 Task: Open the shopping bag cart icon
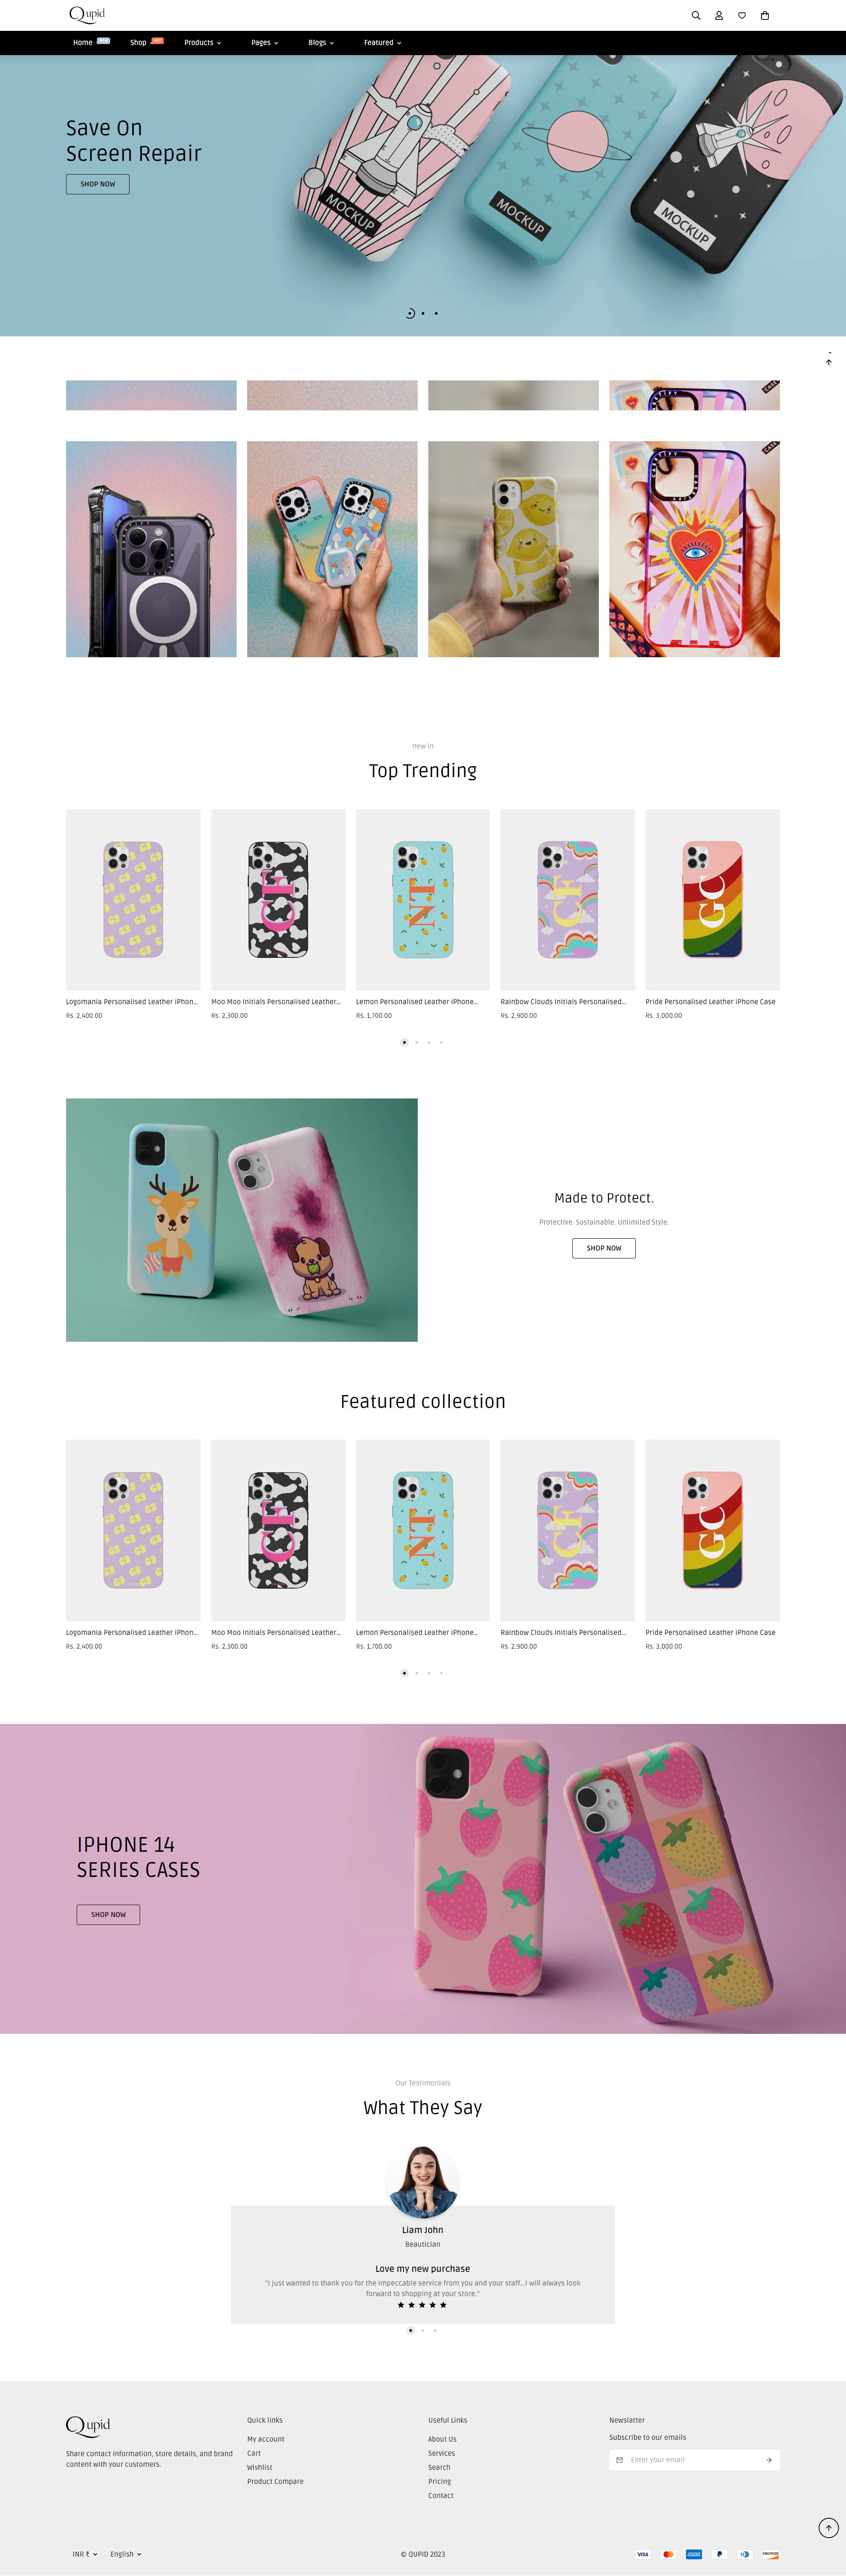coord(765,15)
